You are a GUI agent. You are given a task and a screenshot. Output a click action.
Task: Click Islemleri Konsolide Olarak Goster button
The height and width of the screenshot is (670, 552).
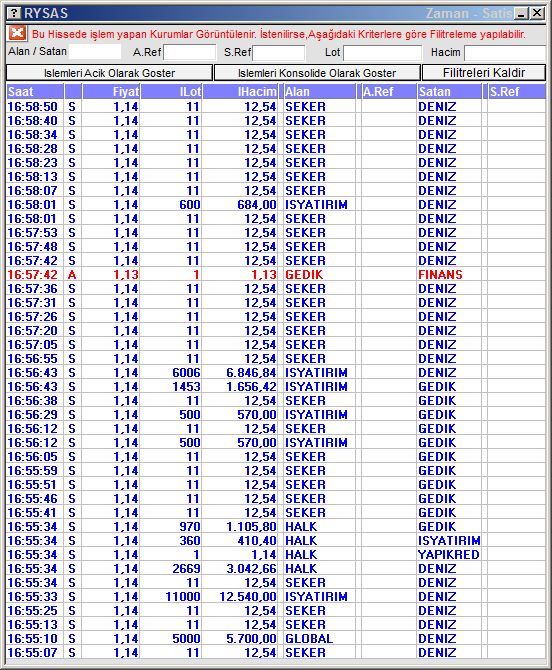pyautogui.click(x=317, y=73)
